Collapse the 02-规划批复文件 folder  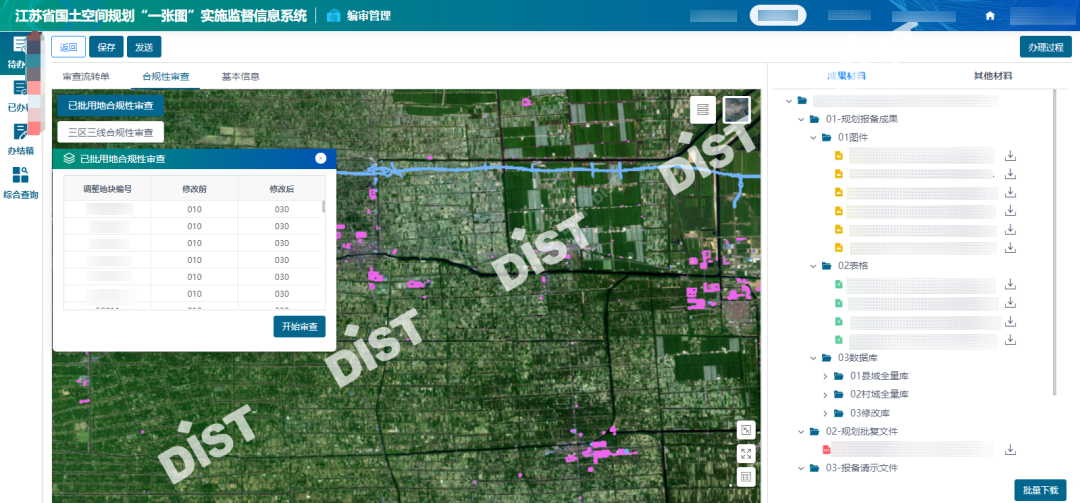(800, 431)
